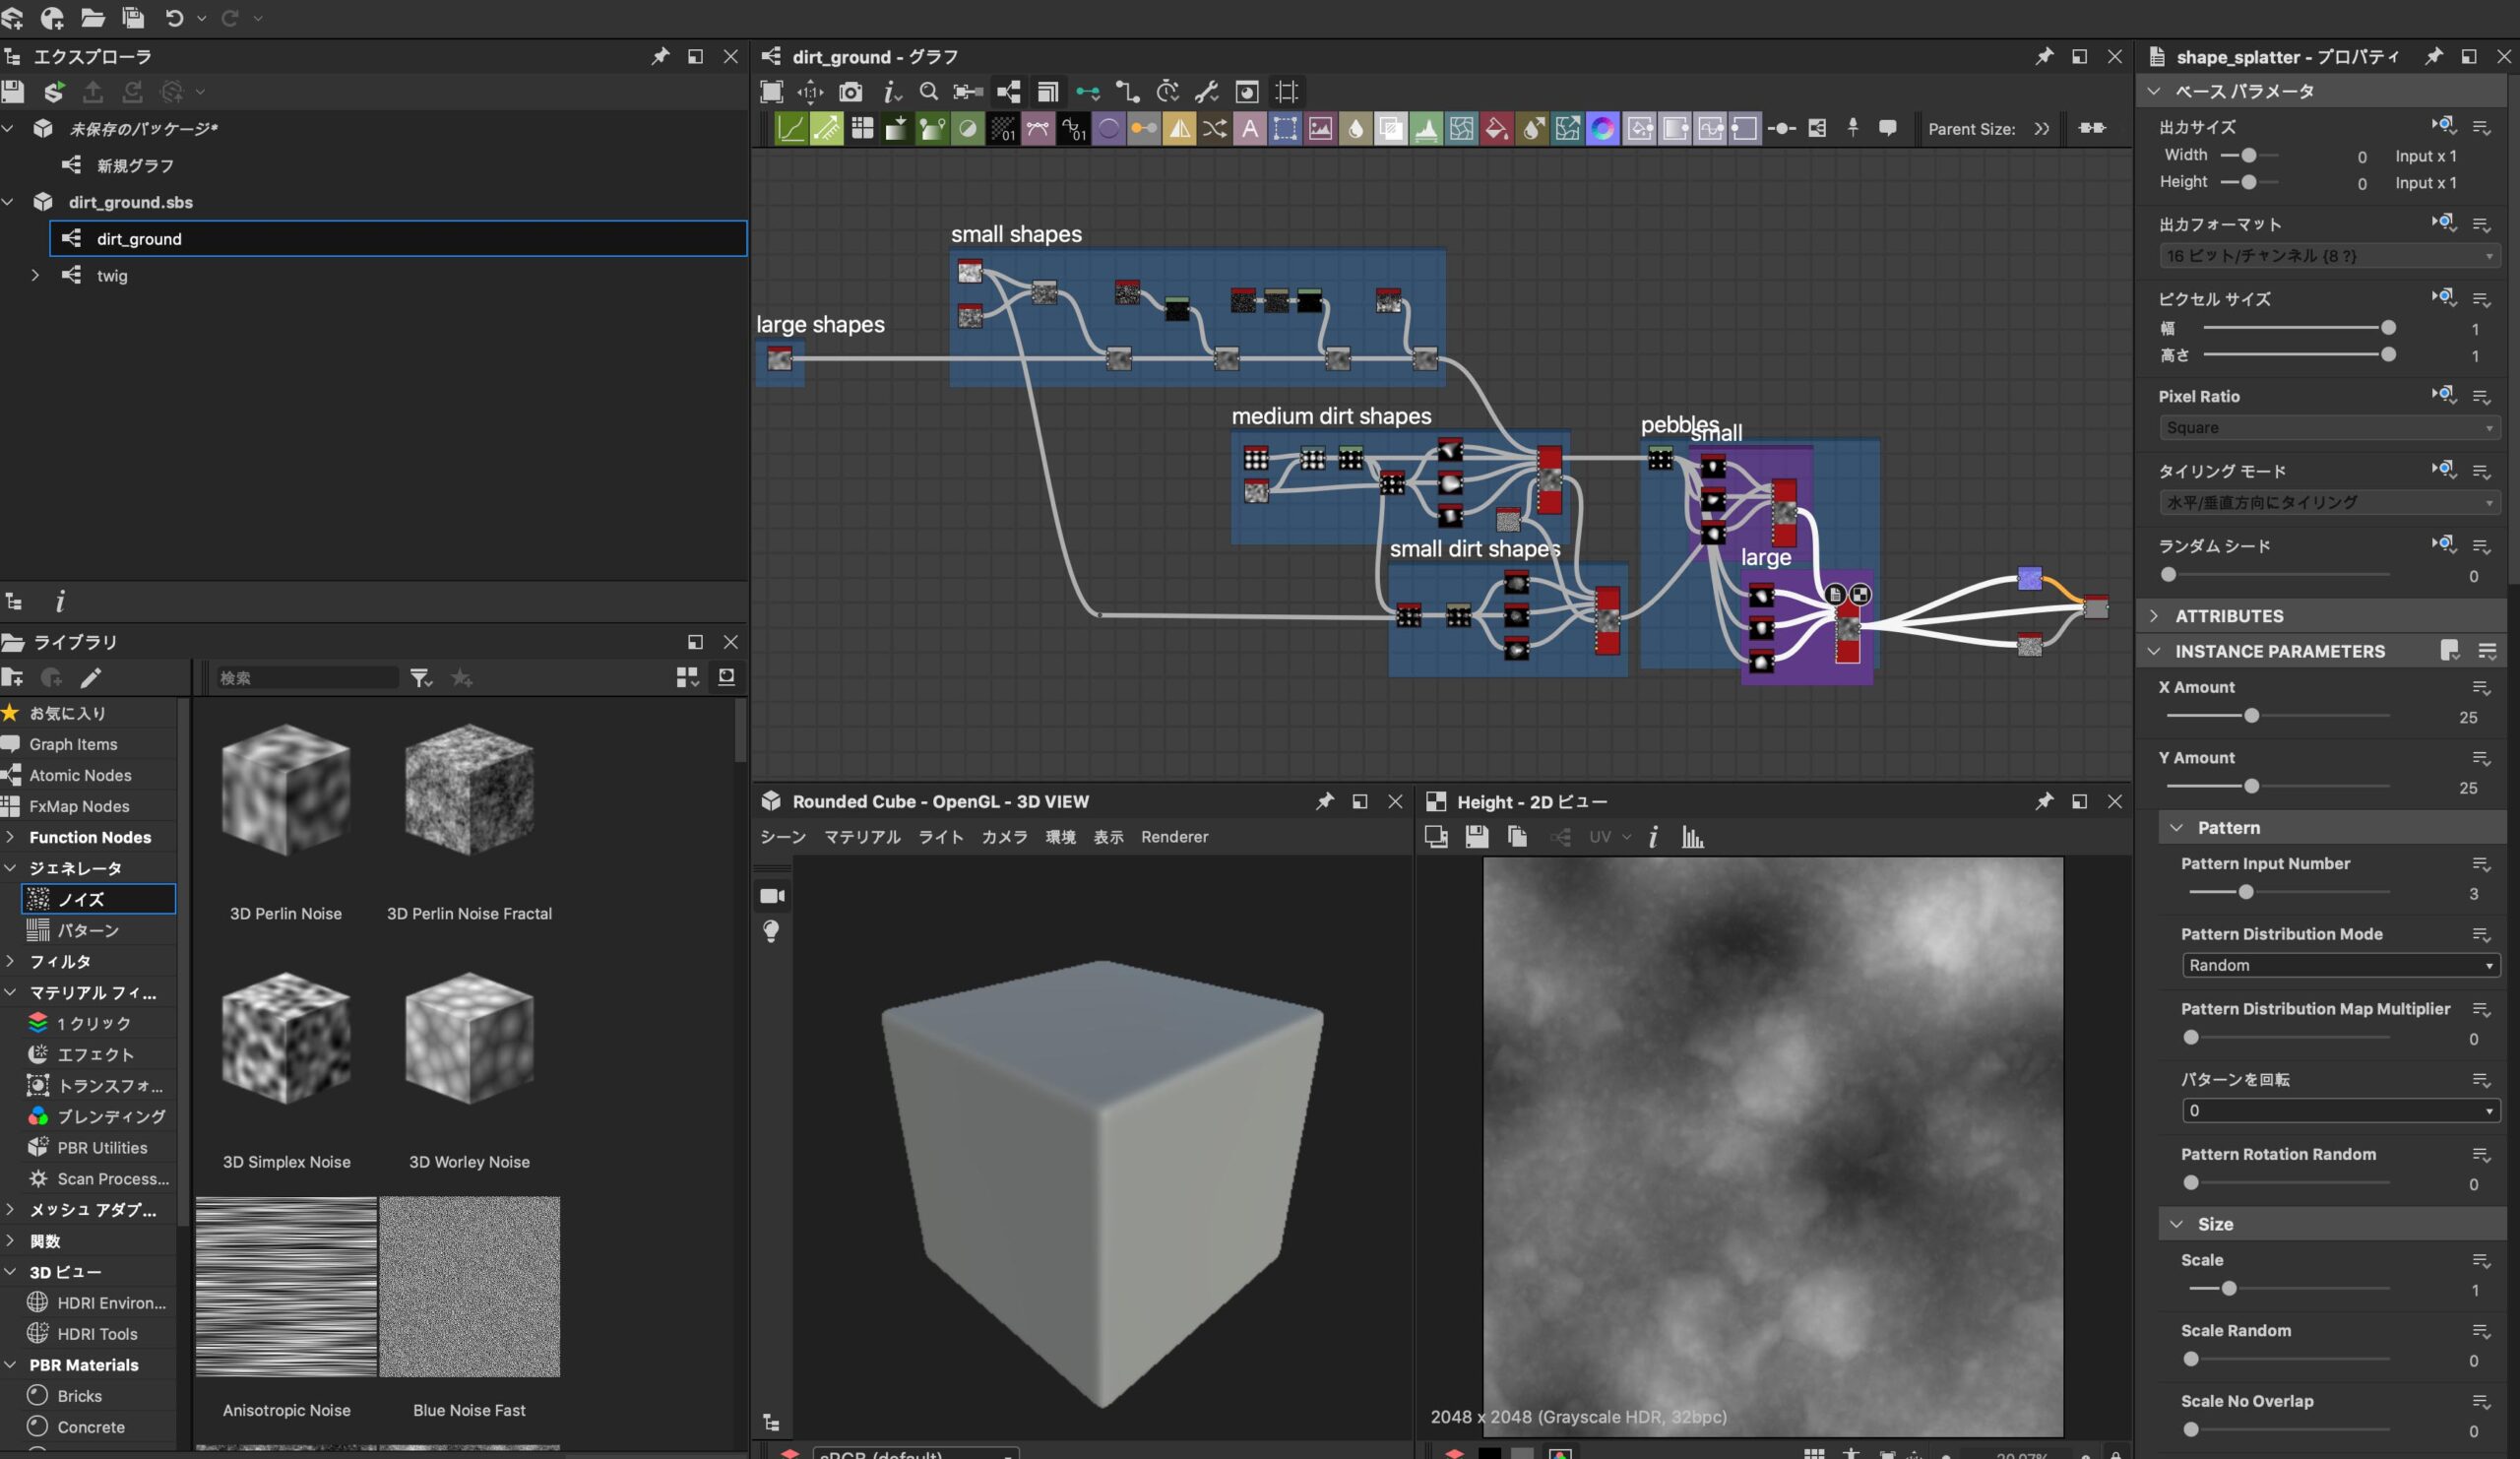The height and width of the screenshot is (1459, 2520).
Task: Click the UV mapping icon in 3D view
Action: [x=1598, y=839]
